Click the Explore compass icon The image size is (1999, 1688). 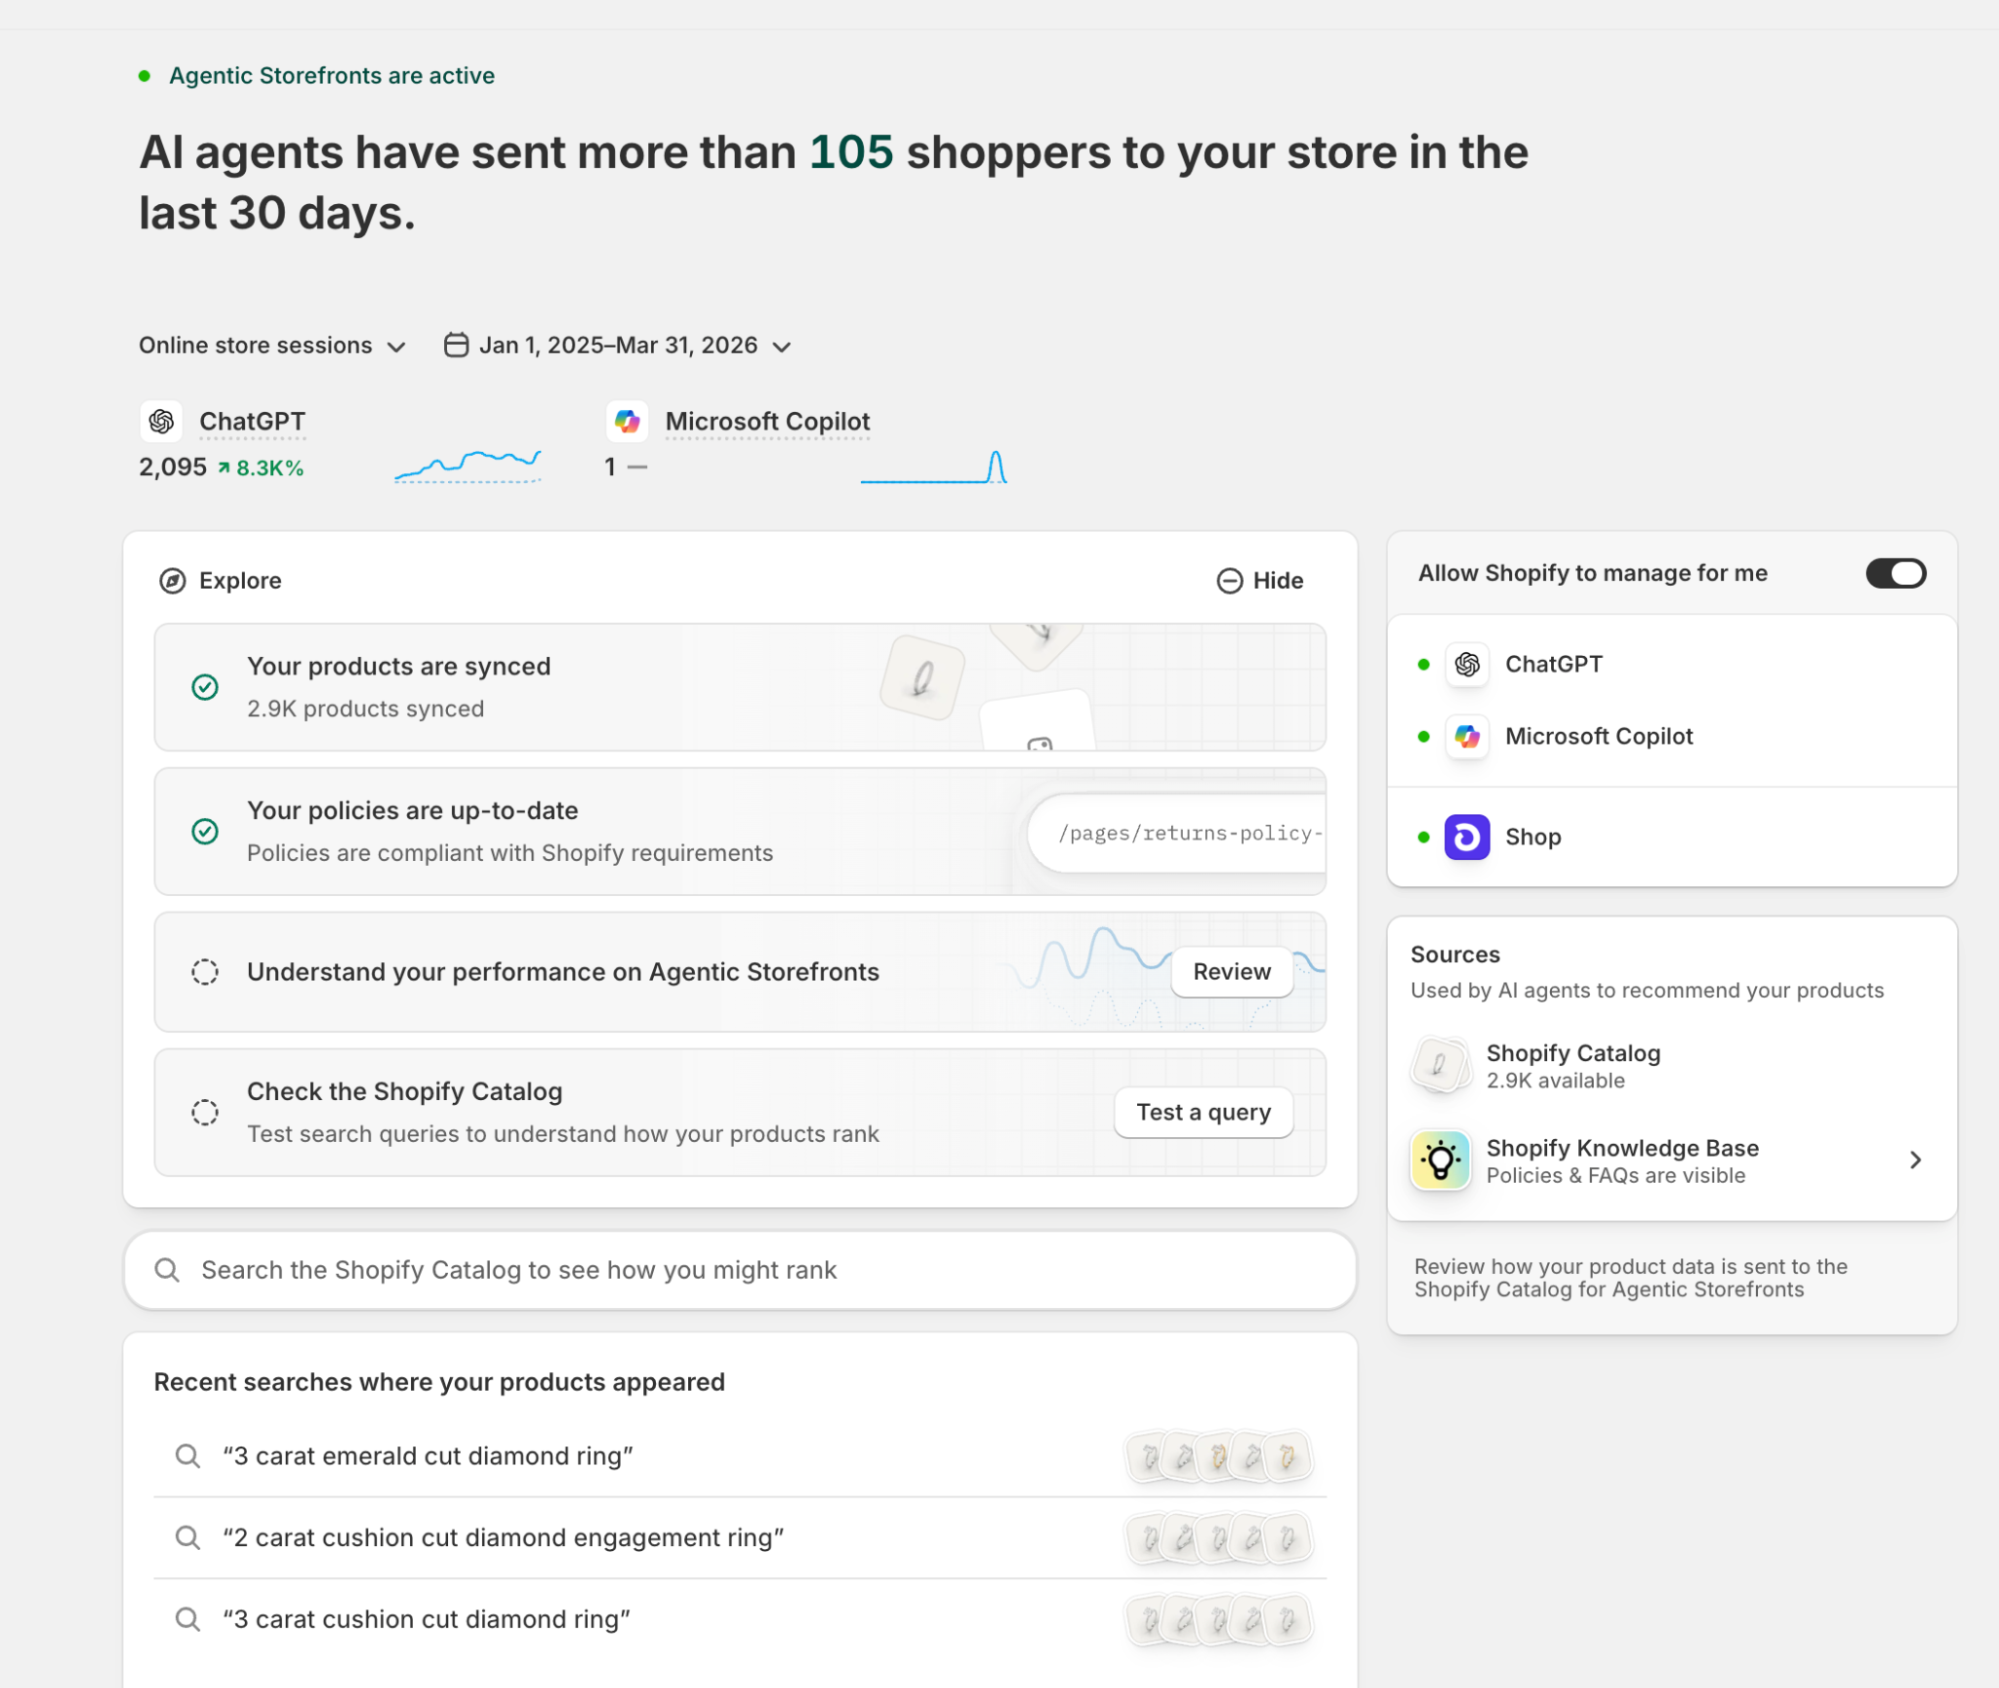click(173, 581)
